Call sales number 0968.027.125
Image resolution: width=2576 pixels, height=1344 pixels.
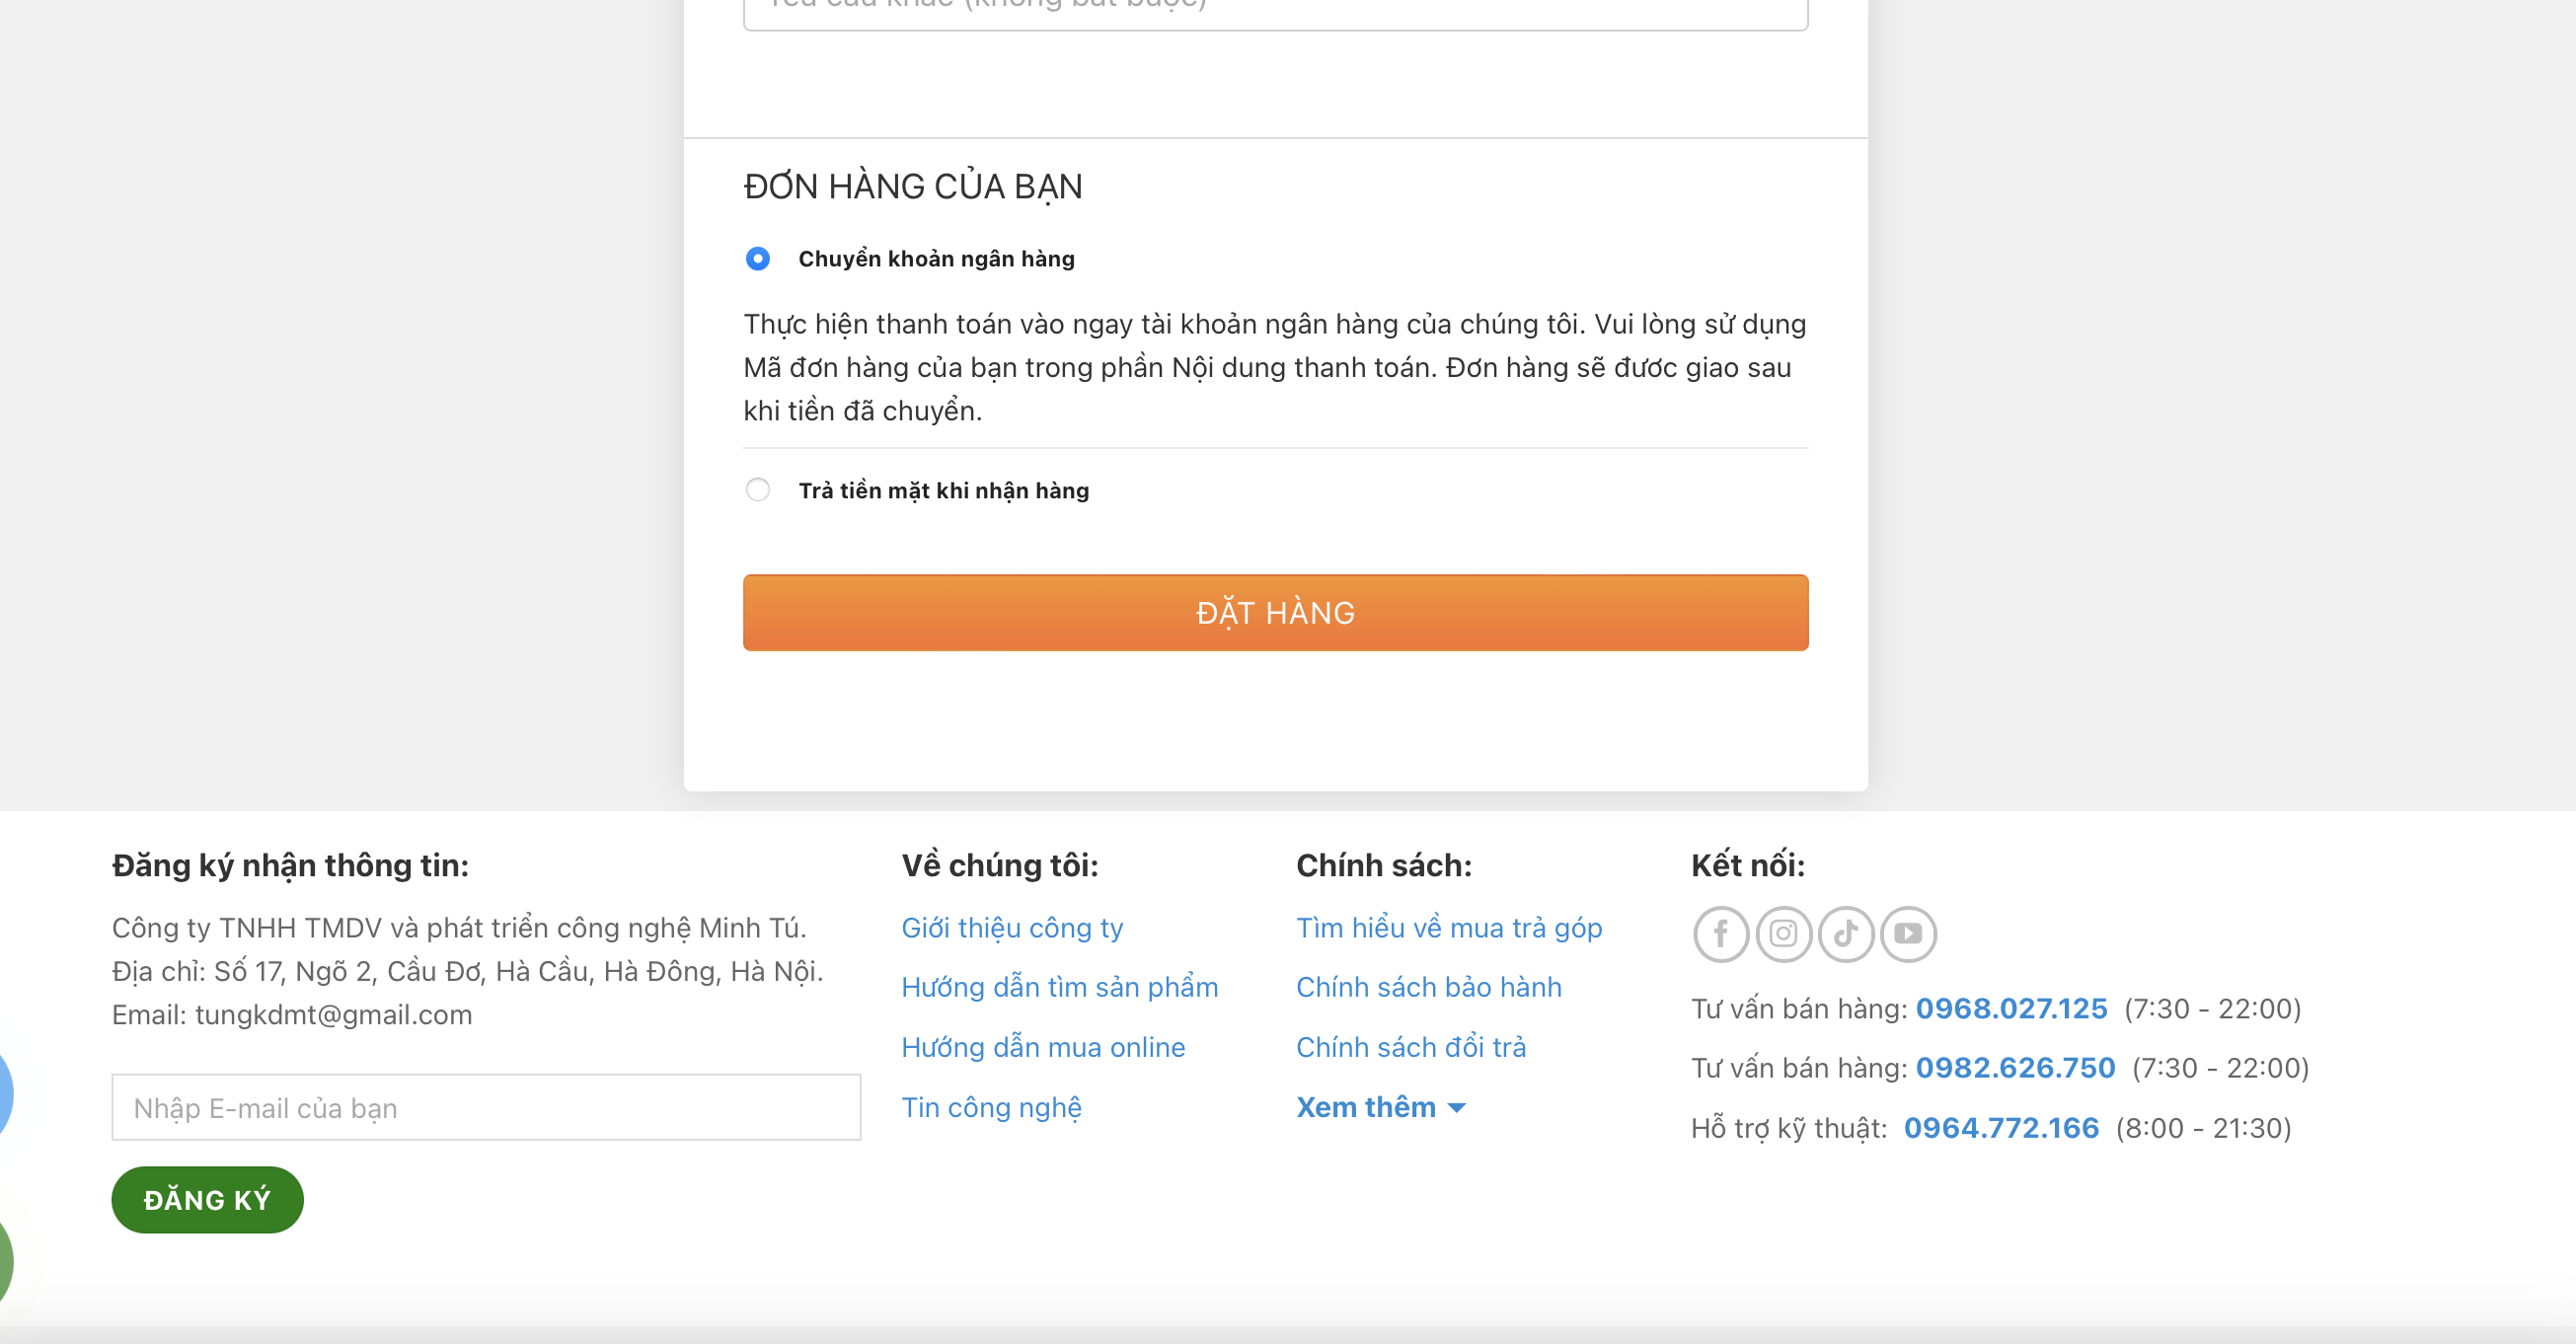point(2011,1008)
